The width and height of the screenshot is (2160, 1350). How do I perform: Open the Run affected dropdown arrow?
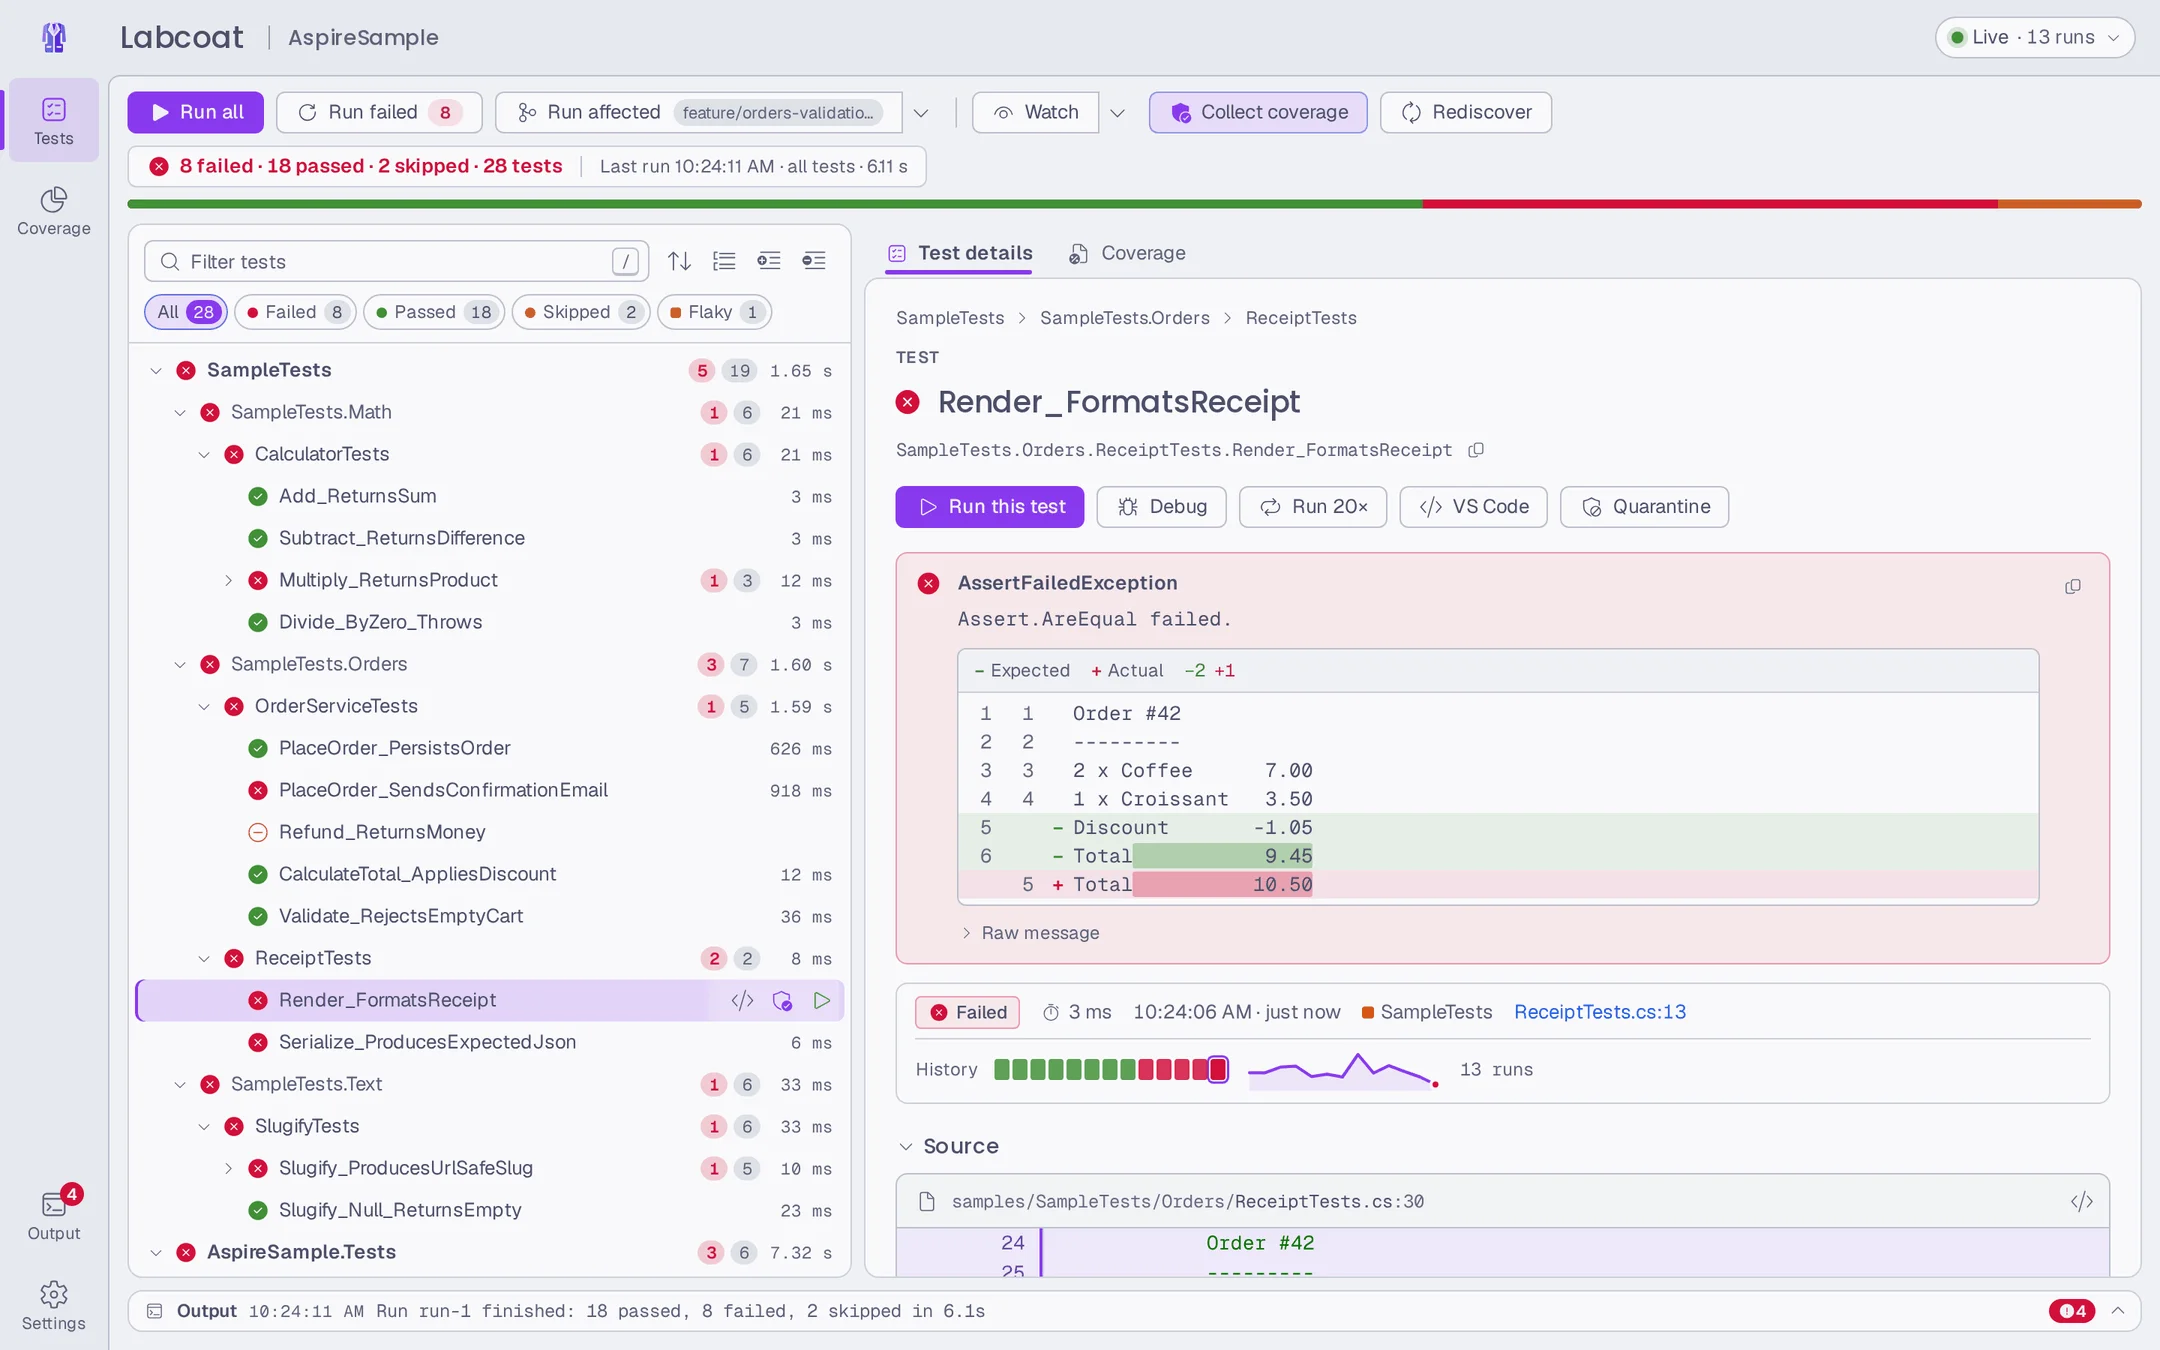pos(921,113)
